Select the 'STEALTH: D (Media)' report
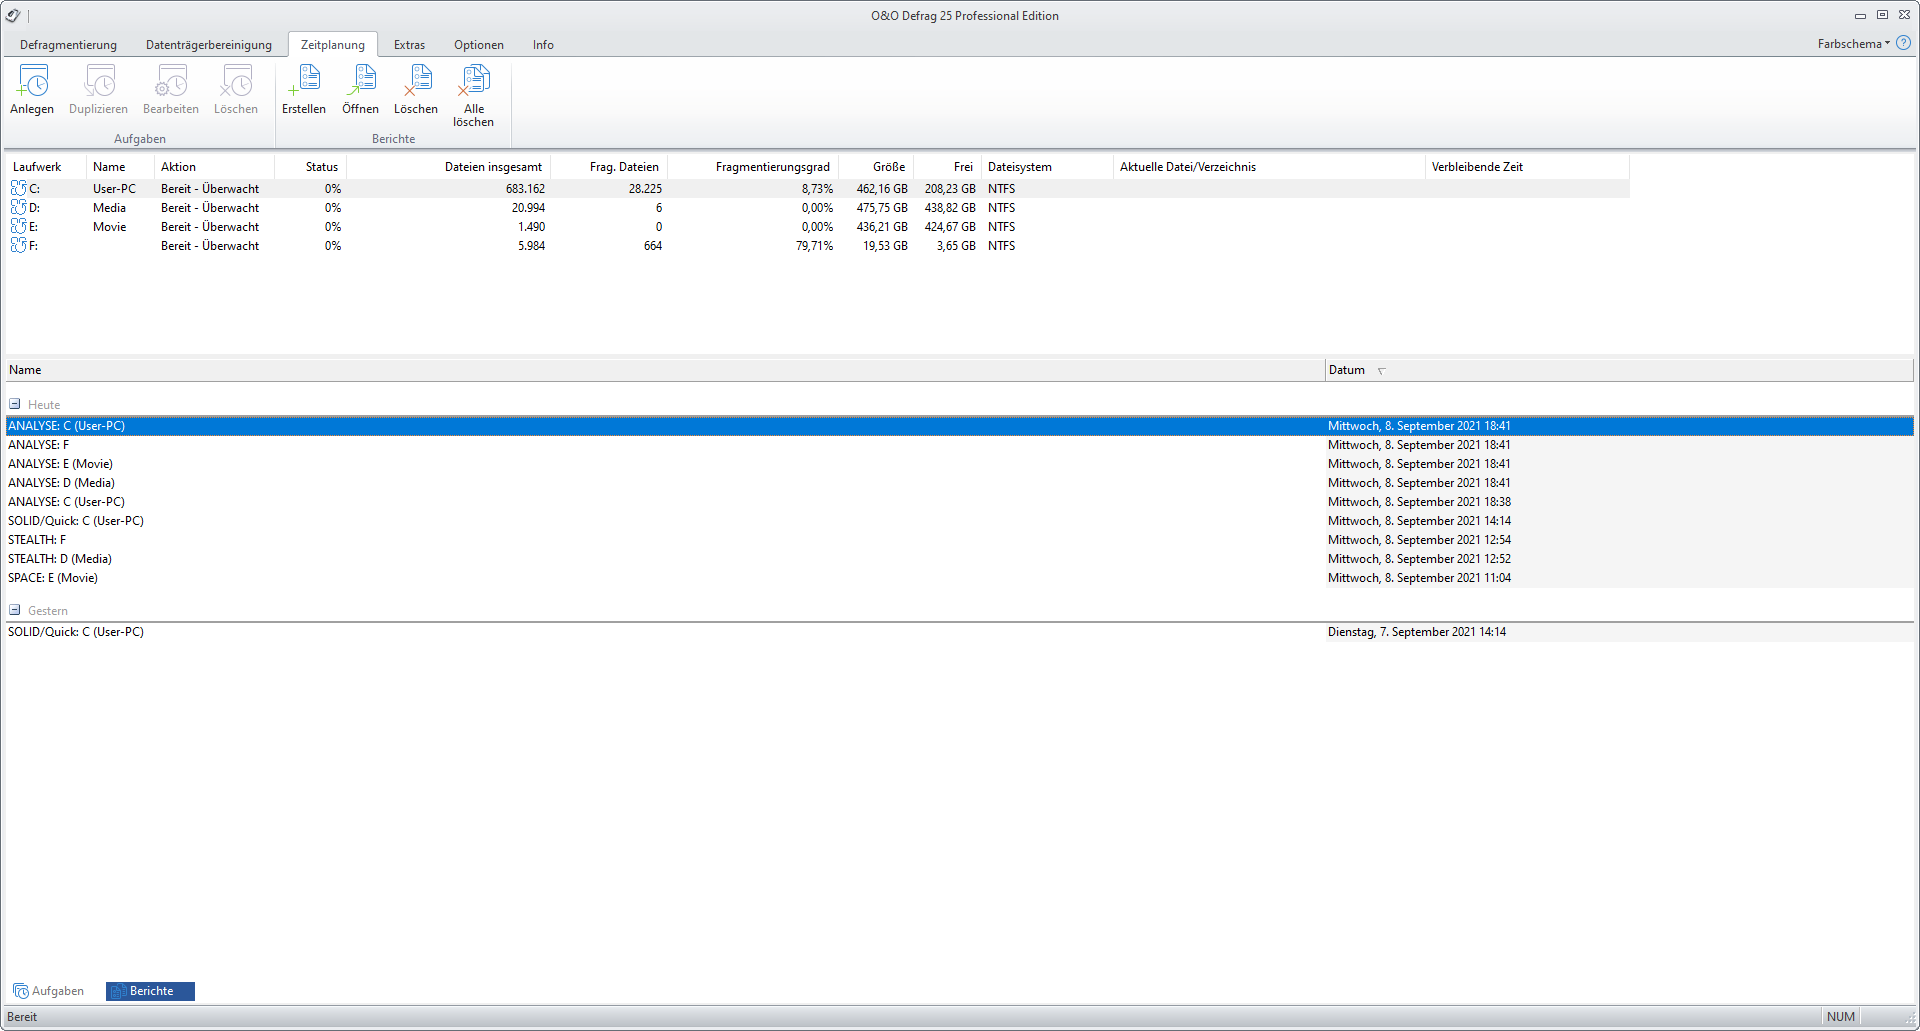This screenshot has height=1031, width=1920. [x=960, y=559]
